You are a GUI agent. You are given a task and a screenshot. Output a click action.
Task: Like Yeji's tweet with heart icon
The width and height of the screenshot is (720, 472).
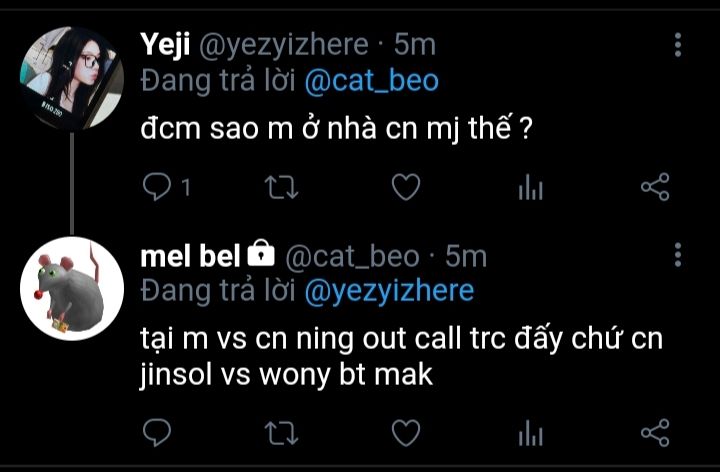pyautogui.click(x=406, y=187)
